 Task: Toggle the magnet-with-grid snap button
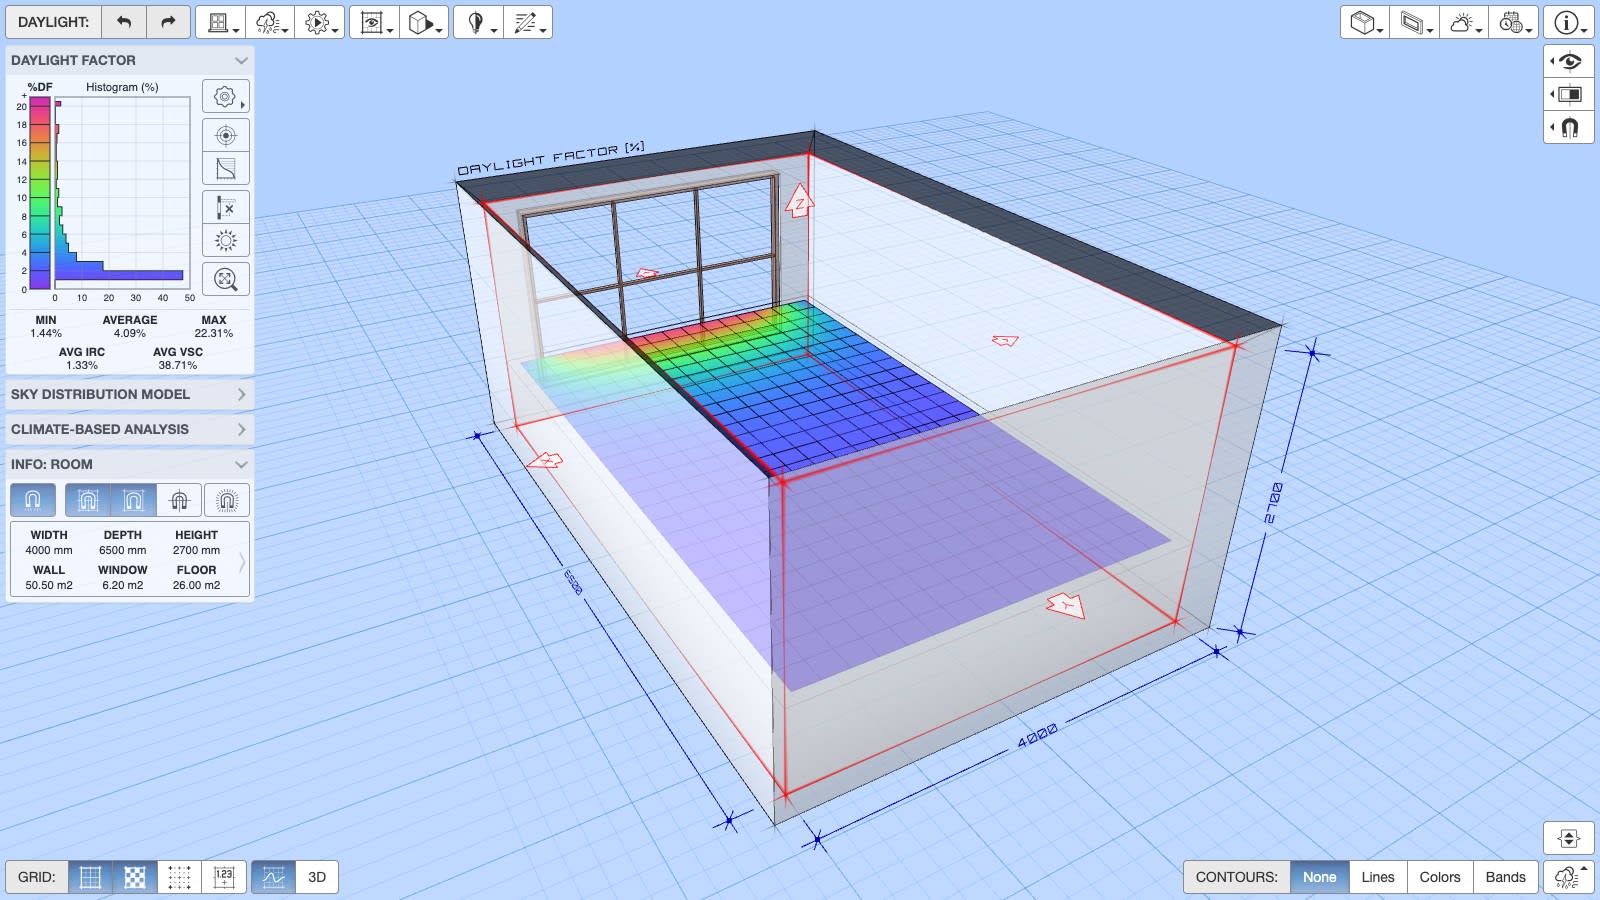pyautogui.click(x=88, y=500)
